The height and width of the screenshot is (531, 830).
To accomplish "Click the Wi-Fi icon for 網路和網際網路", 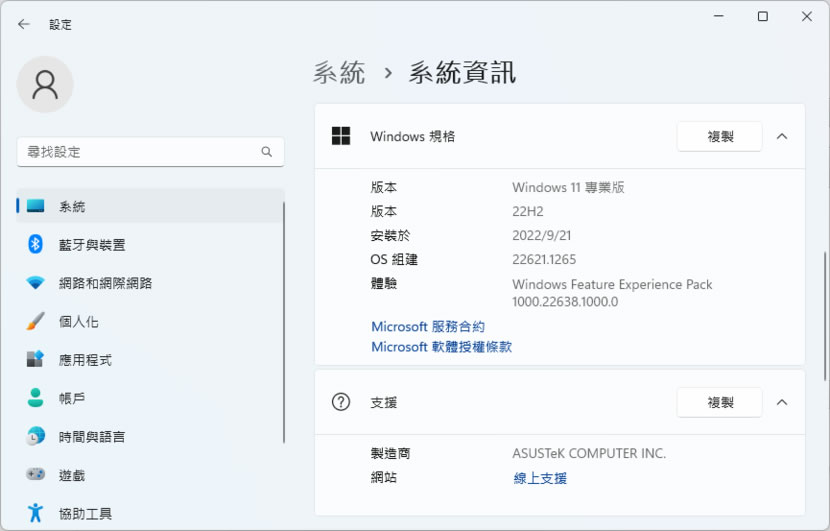I will point(35,282).
